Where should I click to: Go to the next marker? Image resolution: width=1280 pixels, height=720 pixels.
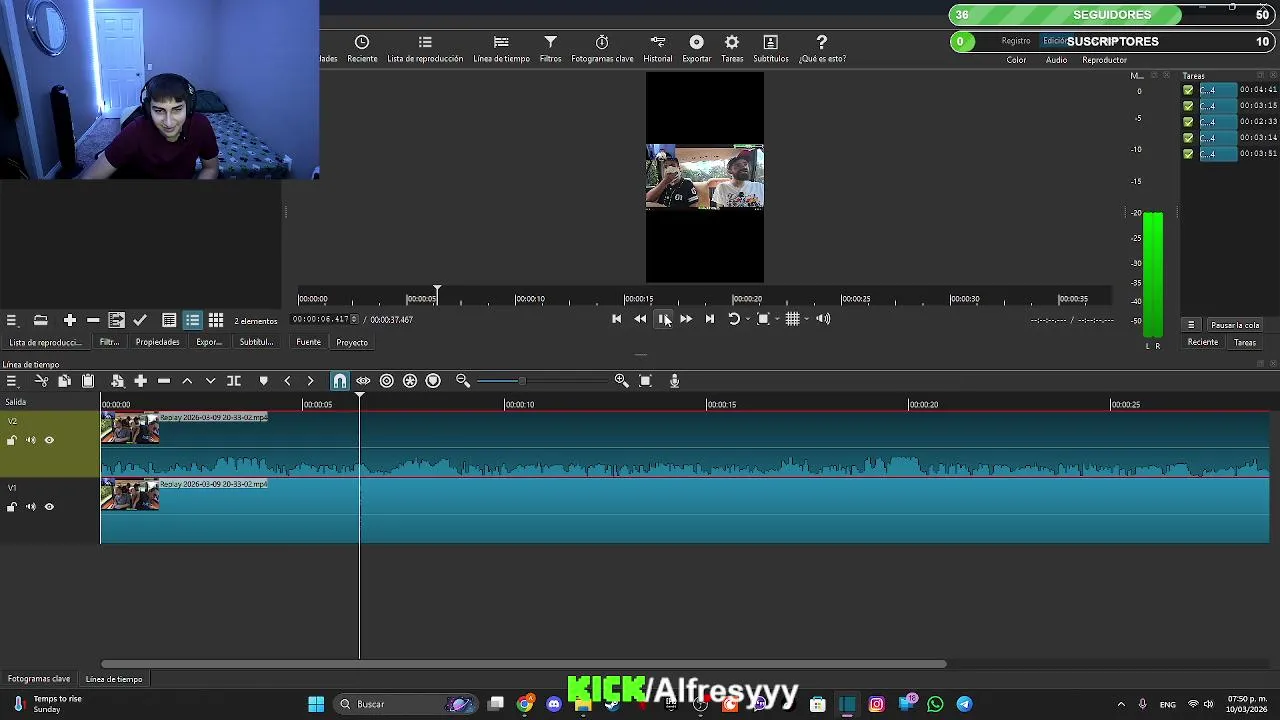pos(310,381)
